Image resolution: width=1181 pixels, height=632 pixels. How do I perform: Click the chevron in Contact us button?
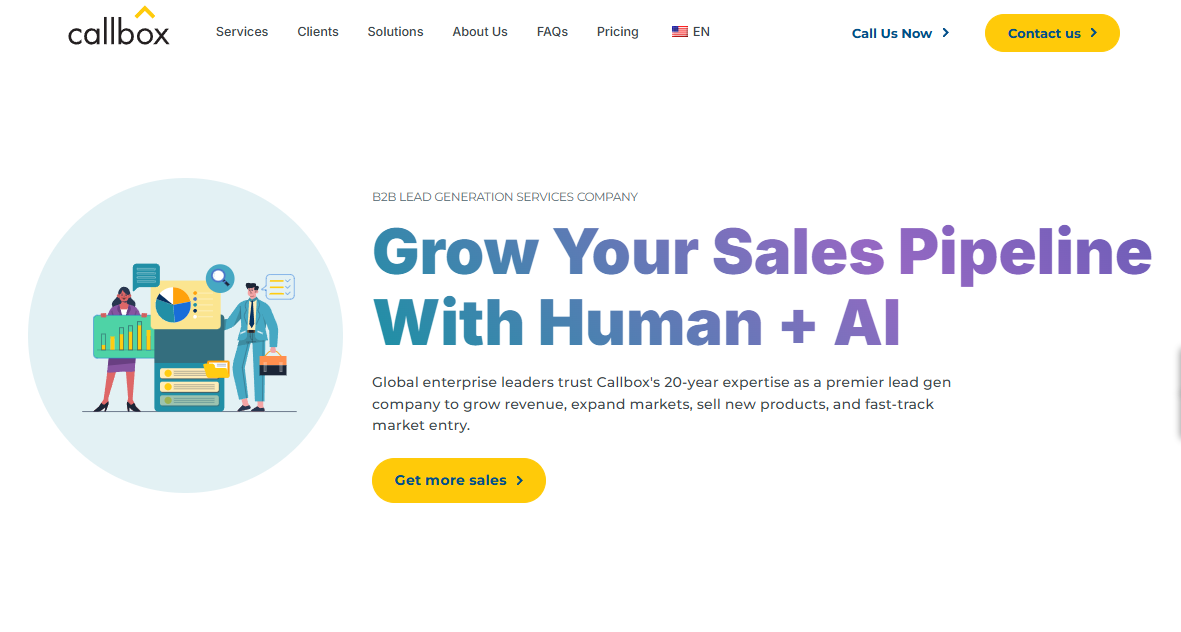[x=1094, y=33]
